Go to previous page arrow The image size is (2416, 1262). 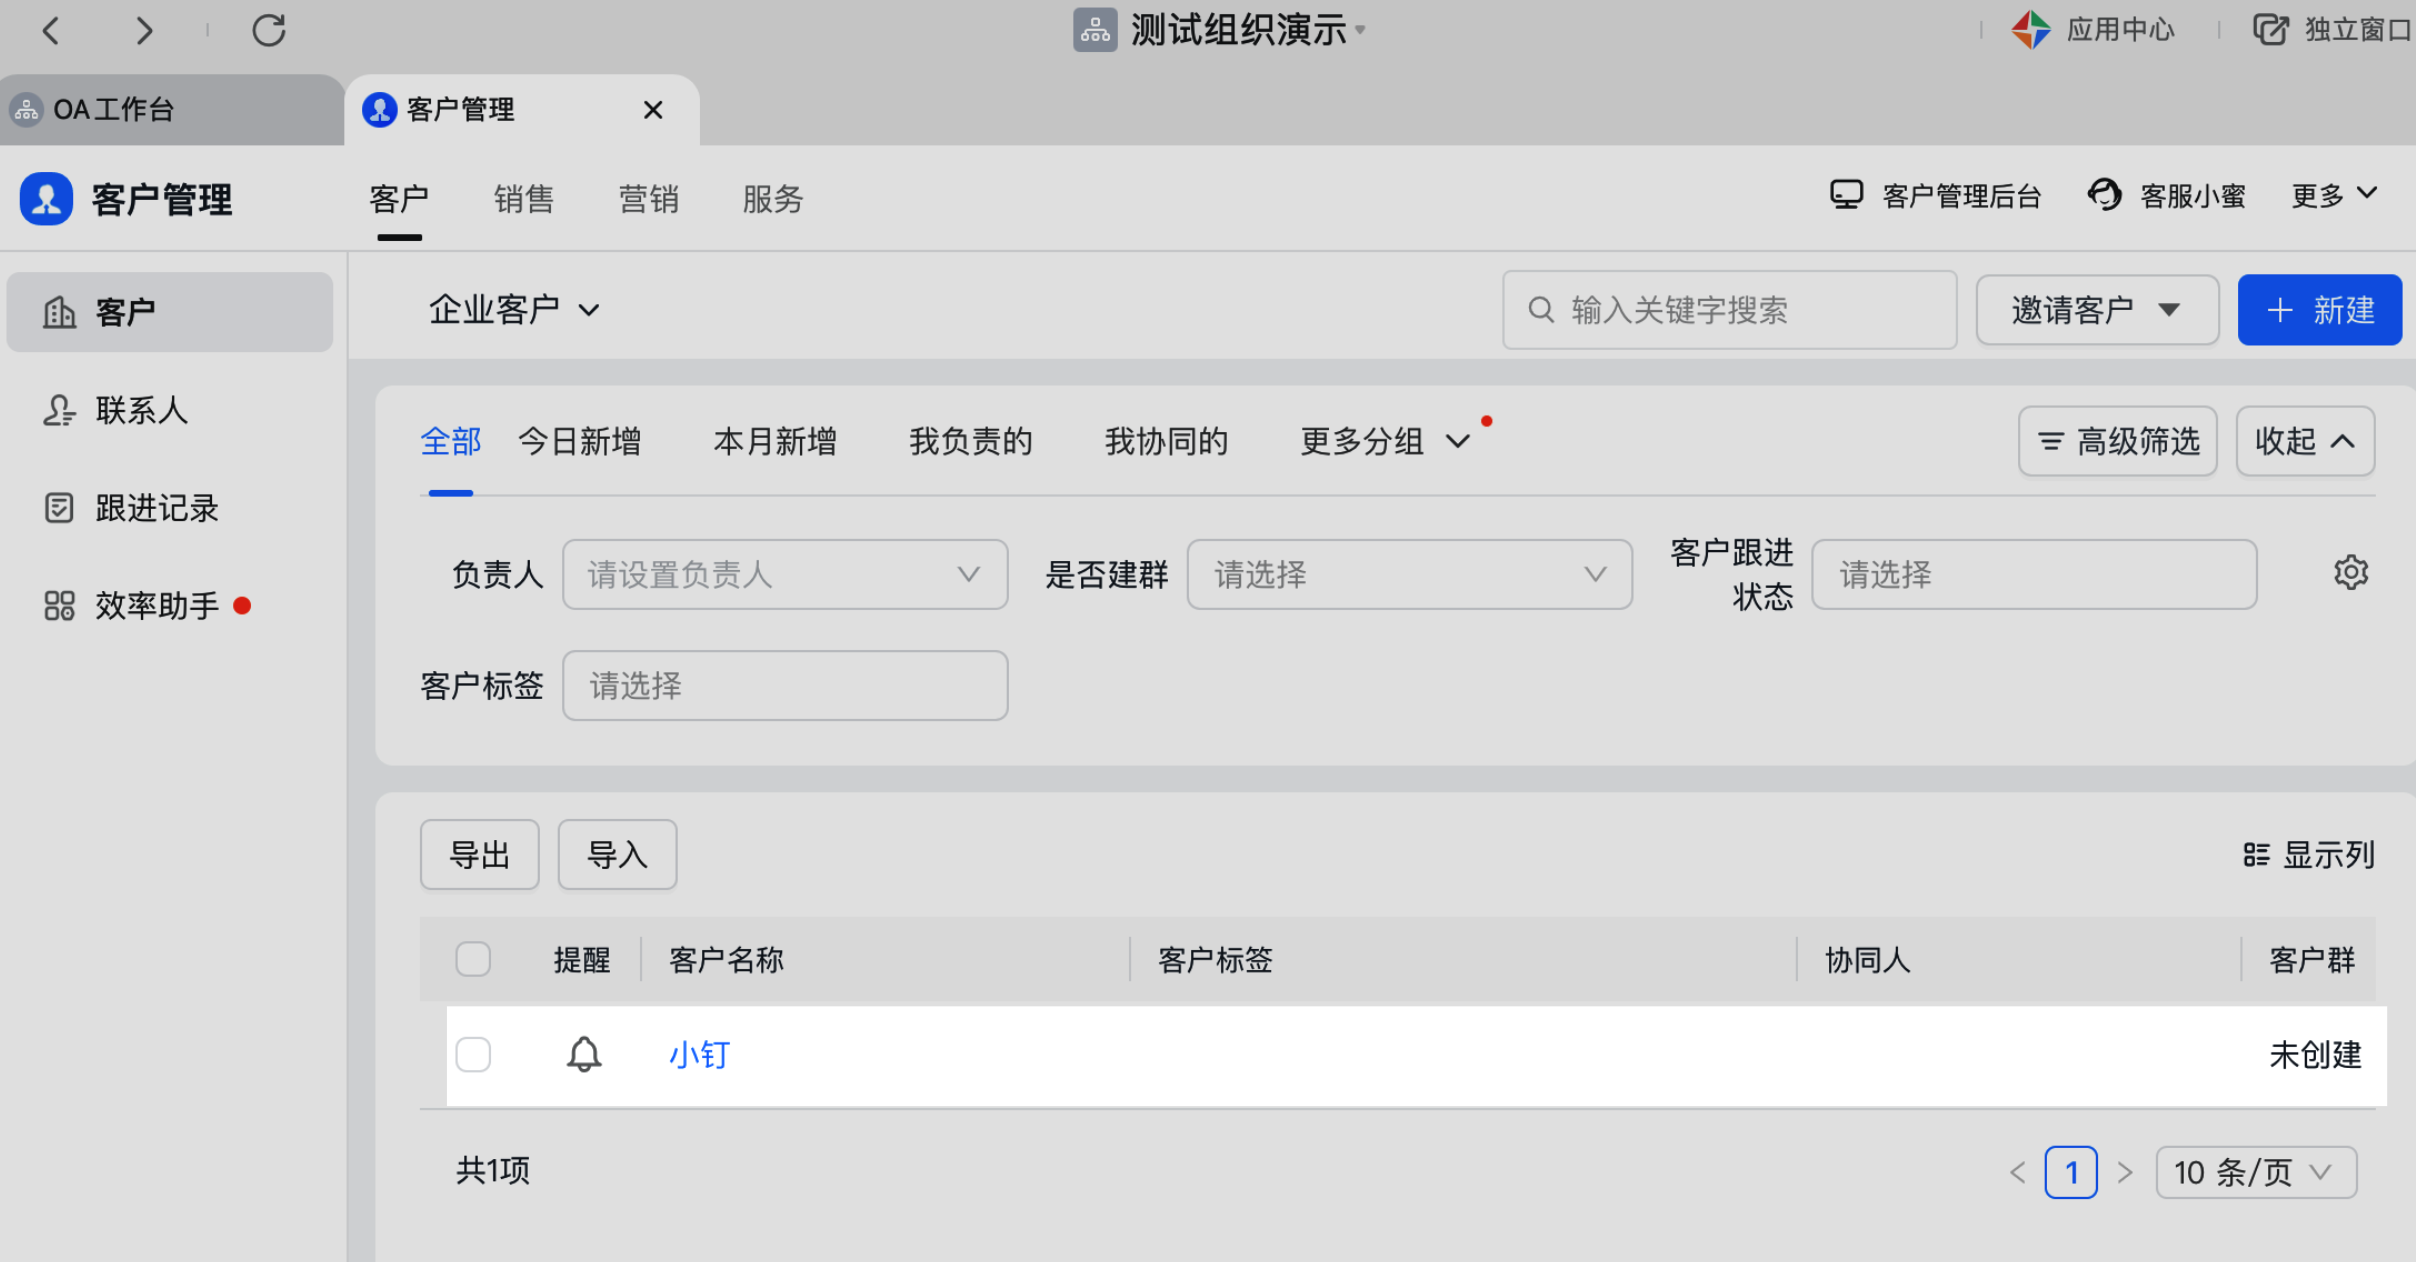pos(2017,1172)
